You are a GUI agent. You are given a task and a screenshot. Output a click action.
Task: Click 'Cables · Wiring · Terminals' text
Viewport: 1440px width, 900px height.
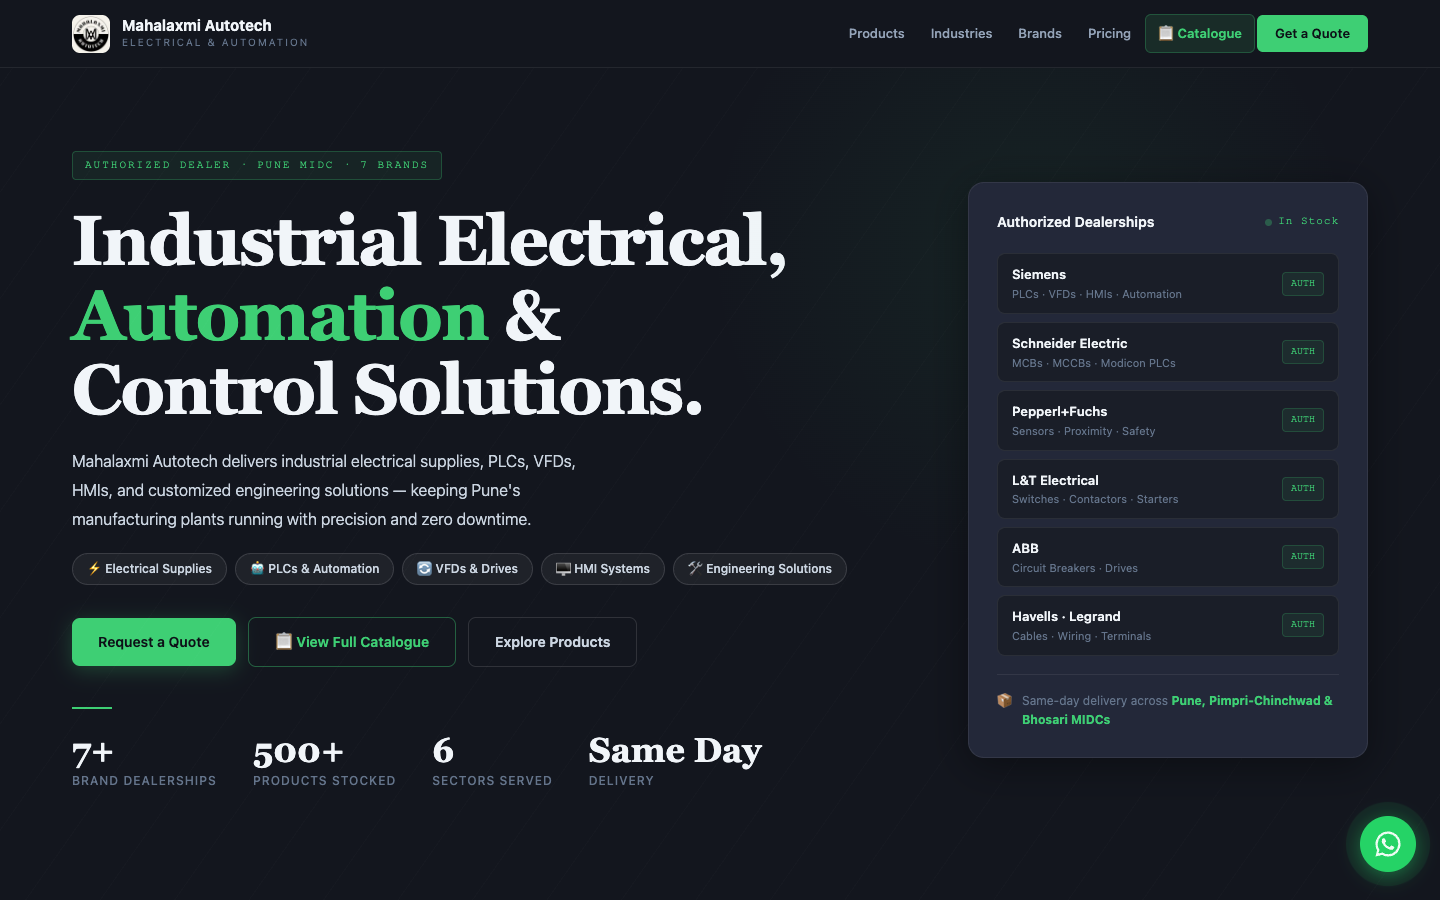coord(1081,637)
